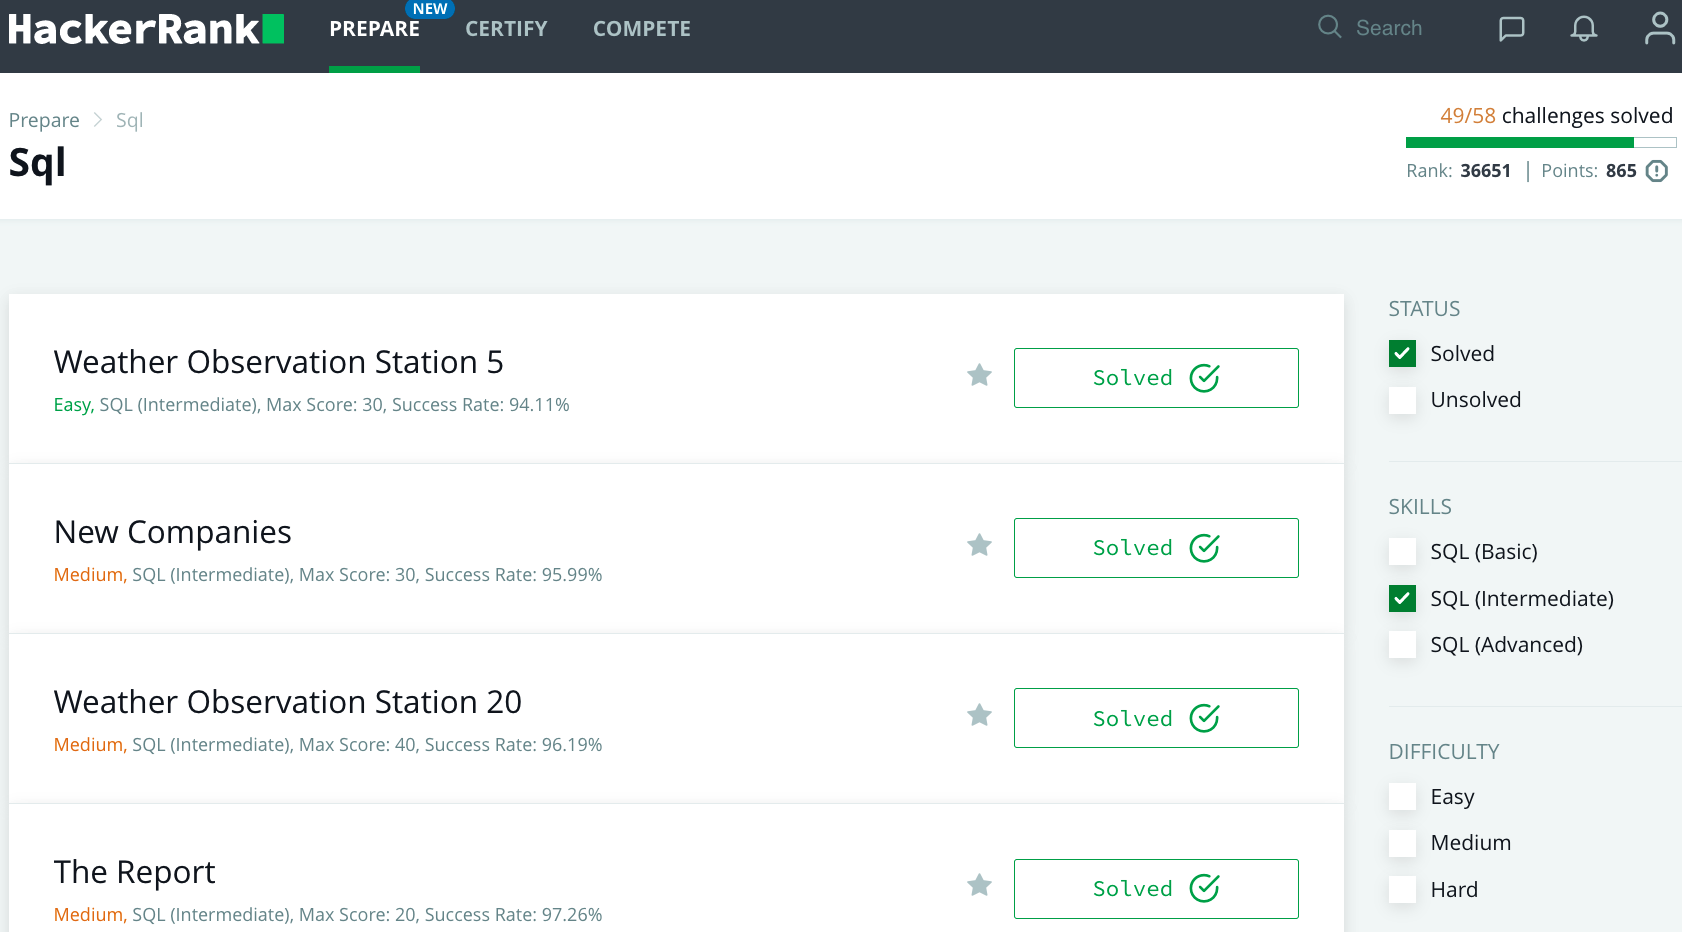This screenshot has height=932, width=1682.
Task: Click the search magnifier icon
Action: point(1329,27)
